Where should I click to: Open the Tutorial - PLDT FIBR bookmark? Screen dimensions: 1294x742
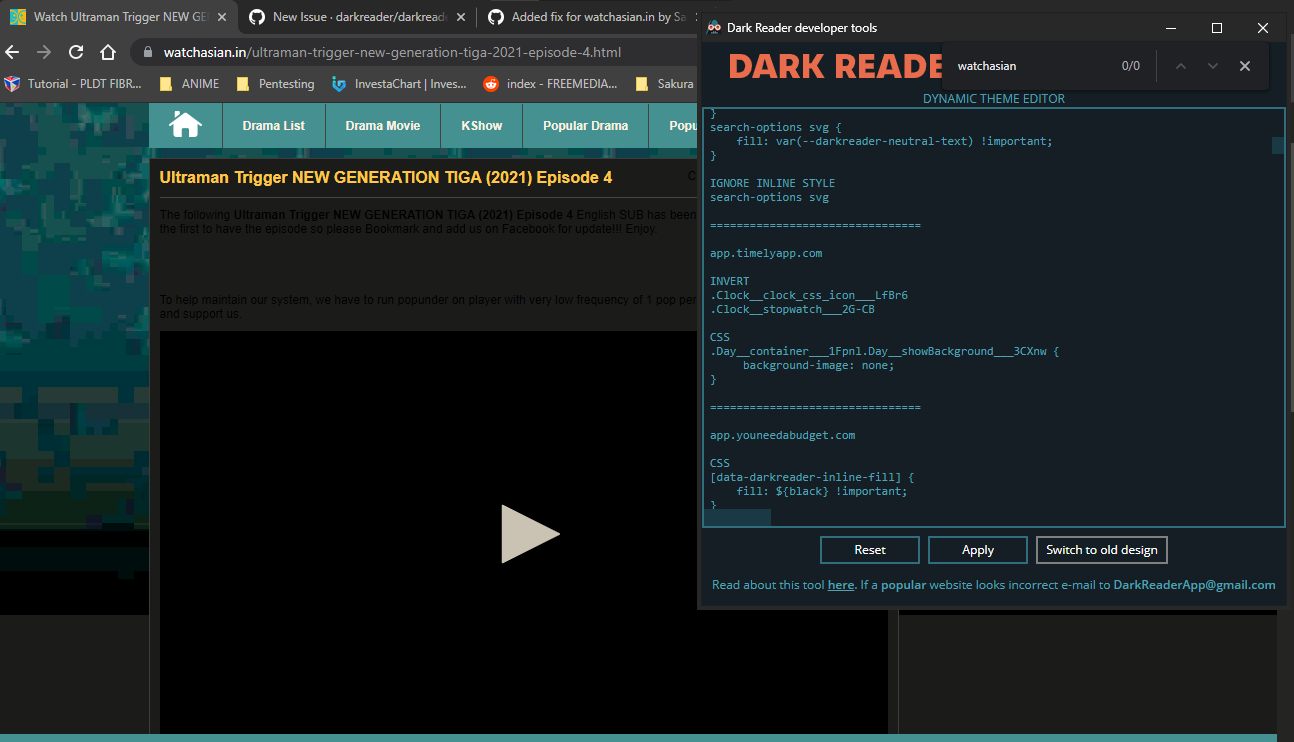[73, 84]
